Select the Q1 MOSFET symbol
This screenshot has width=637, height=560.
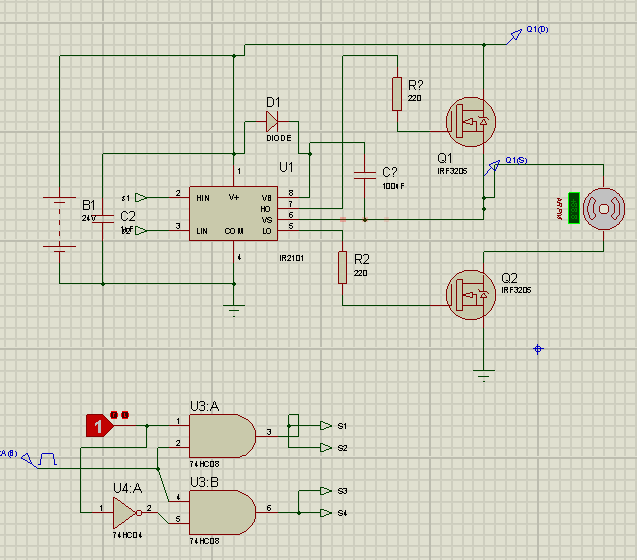(x=471, y=122)
